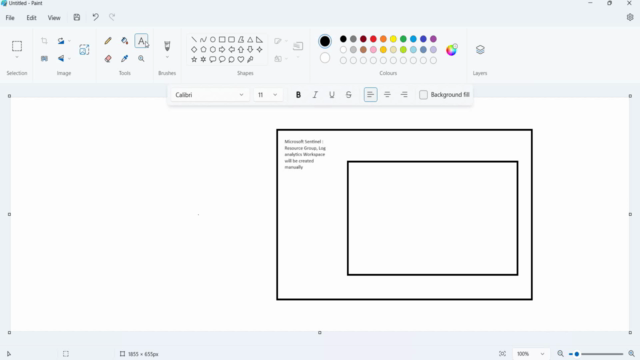The image size is (640, 360).
Task: Select the Magnifier tool
Action: pyautogui.click(x=141, y=59)
